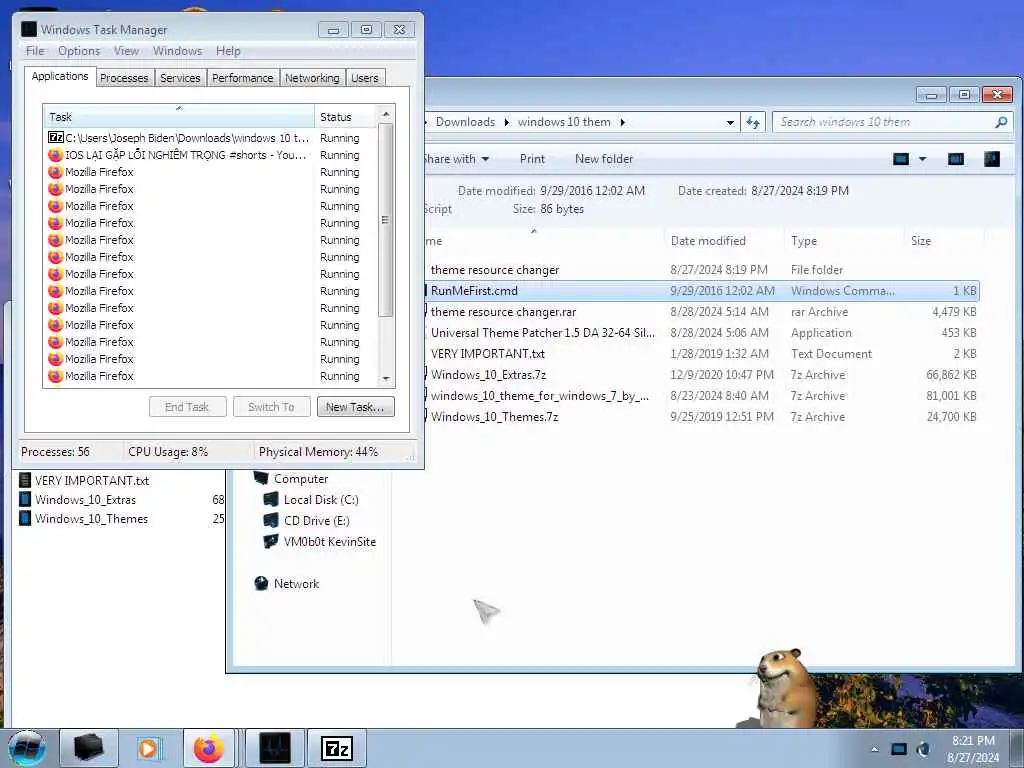Open Firefox from the taskbar
Screen dimensions: 1024x768
pyautogui.click(x=208, y=748)
